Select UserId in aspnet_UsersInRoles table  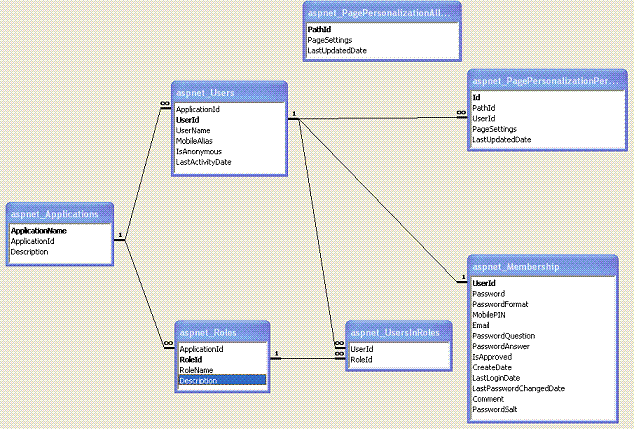[361, 349]
